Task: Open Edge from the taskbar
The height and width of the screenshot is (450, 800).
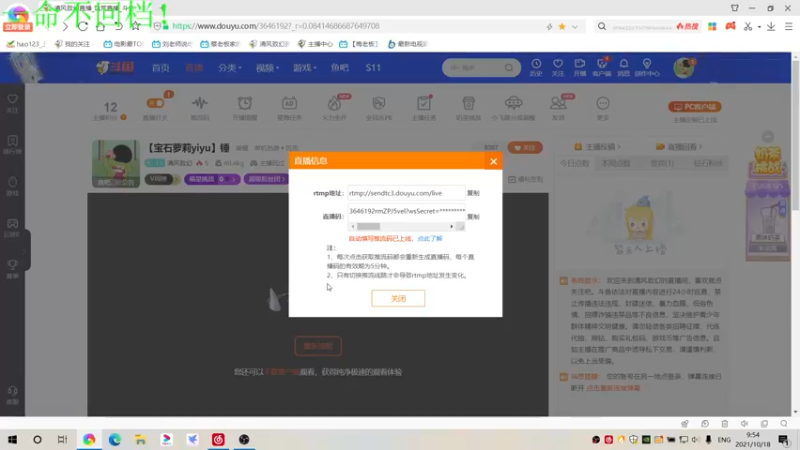Action: (115, 439)
